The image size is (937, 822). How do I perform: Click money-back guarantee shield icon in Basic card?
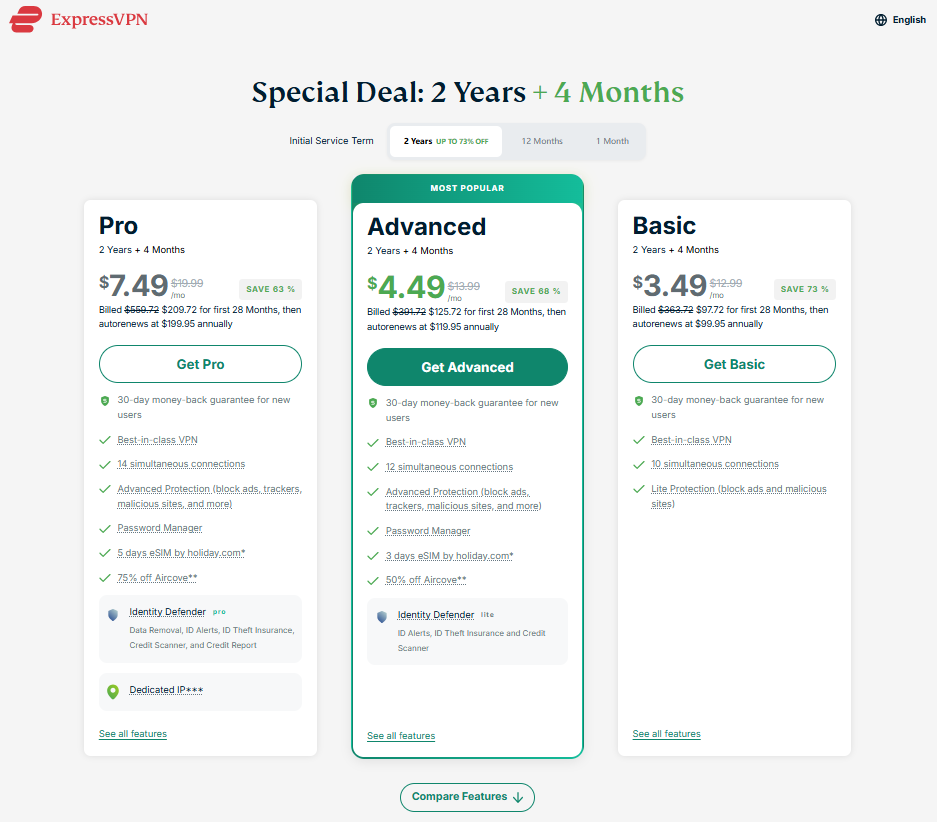tap(639, 400)
